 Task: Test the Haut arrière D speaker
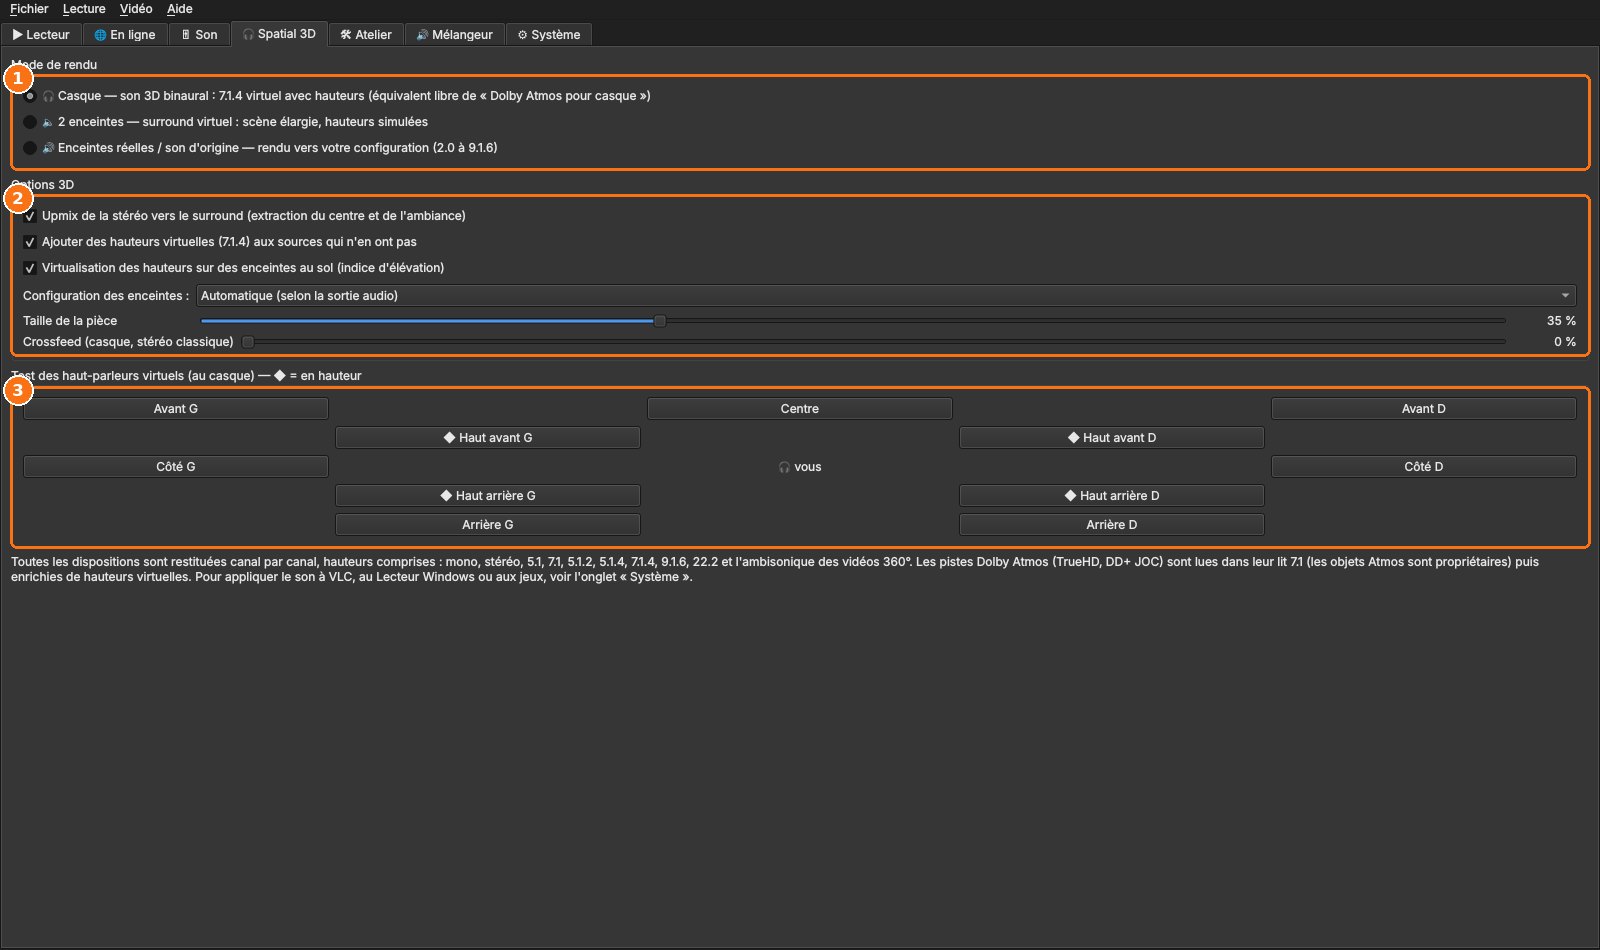click(1112, 496)
